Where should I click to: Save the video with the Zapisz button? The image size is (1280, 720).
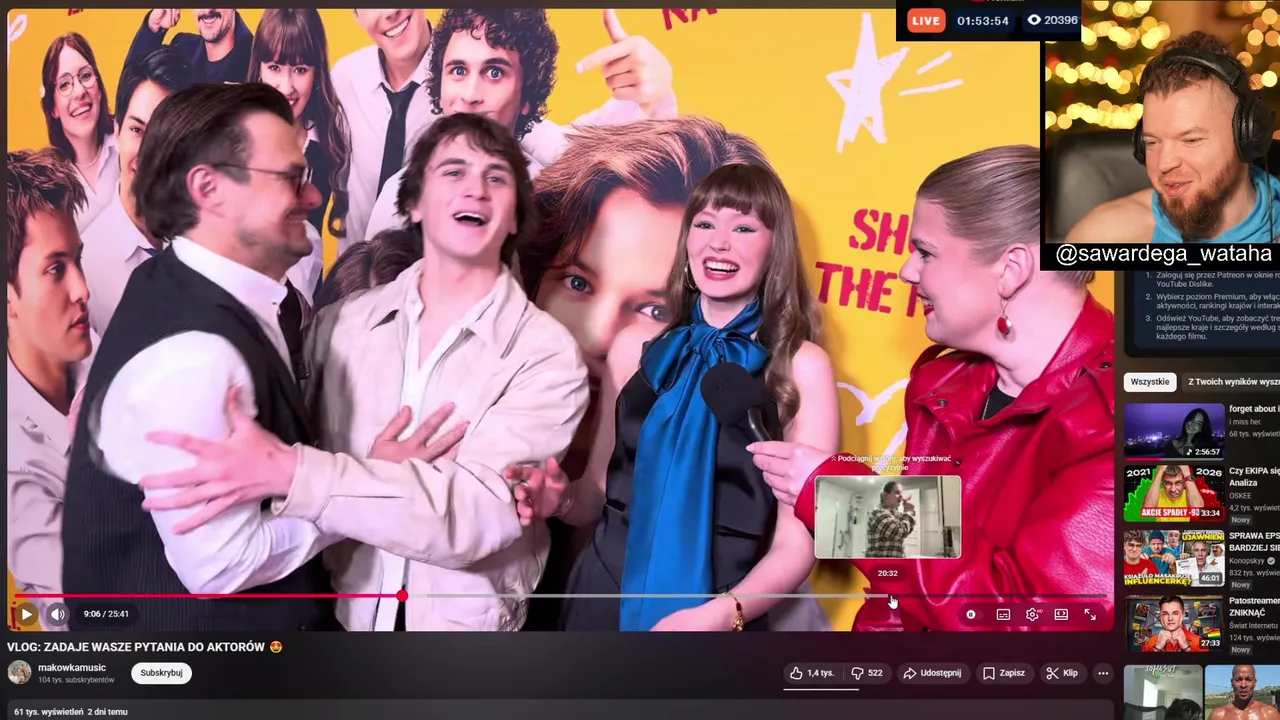coord(1004,673)
